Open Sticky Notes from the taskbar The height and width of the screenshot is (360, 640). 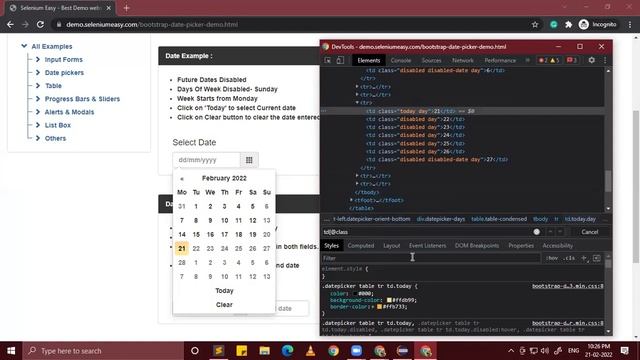point(241,351)
